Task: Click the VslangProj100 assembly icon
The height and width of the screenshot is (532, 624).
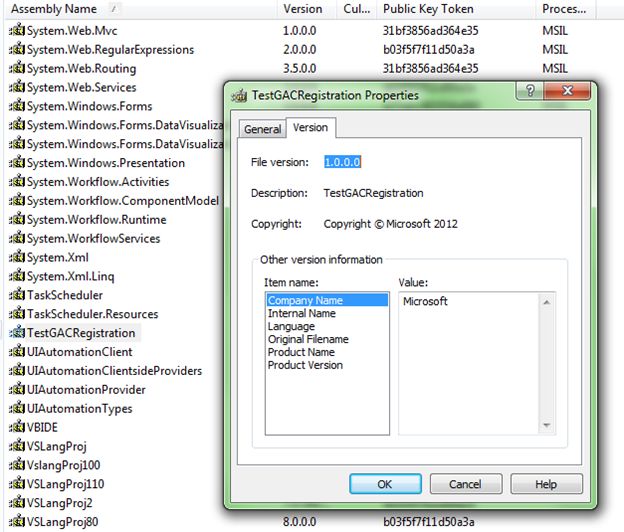Action: [x=17, y=465]
